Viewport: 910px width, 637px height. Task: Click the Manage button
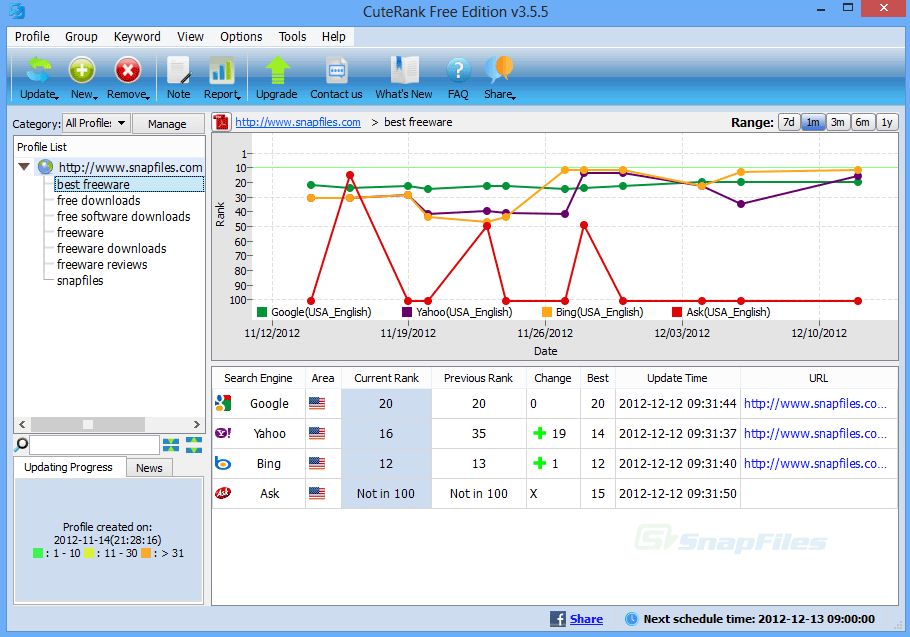click(x=167, y=124)
